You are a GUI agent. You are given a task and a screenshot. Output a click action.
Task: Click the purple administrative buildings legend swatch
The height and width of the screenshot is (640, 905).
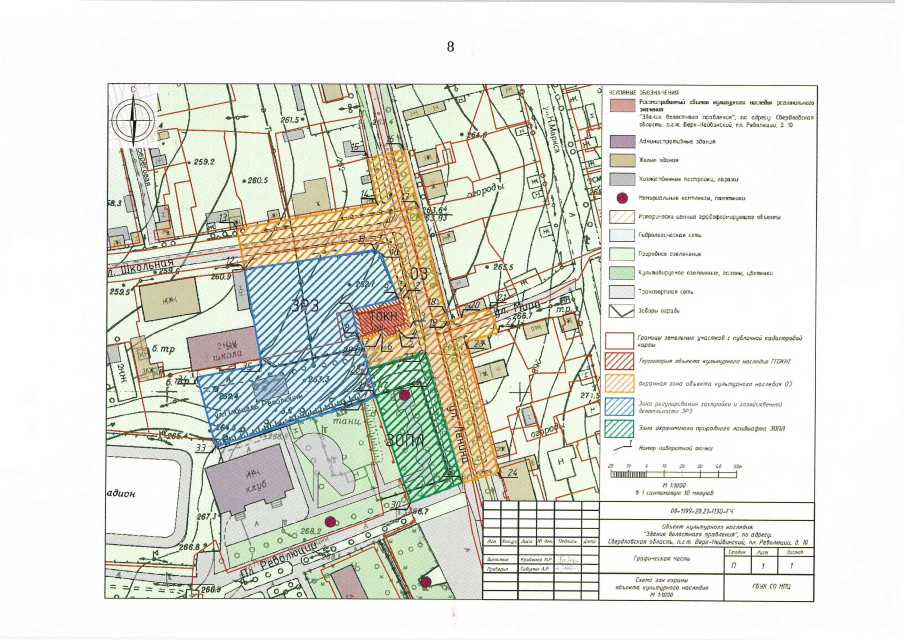point(617,141)
